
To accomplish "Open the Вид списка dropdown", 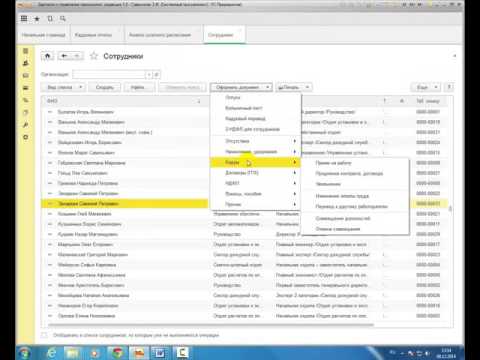I will pos(63,87).
